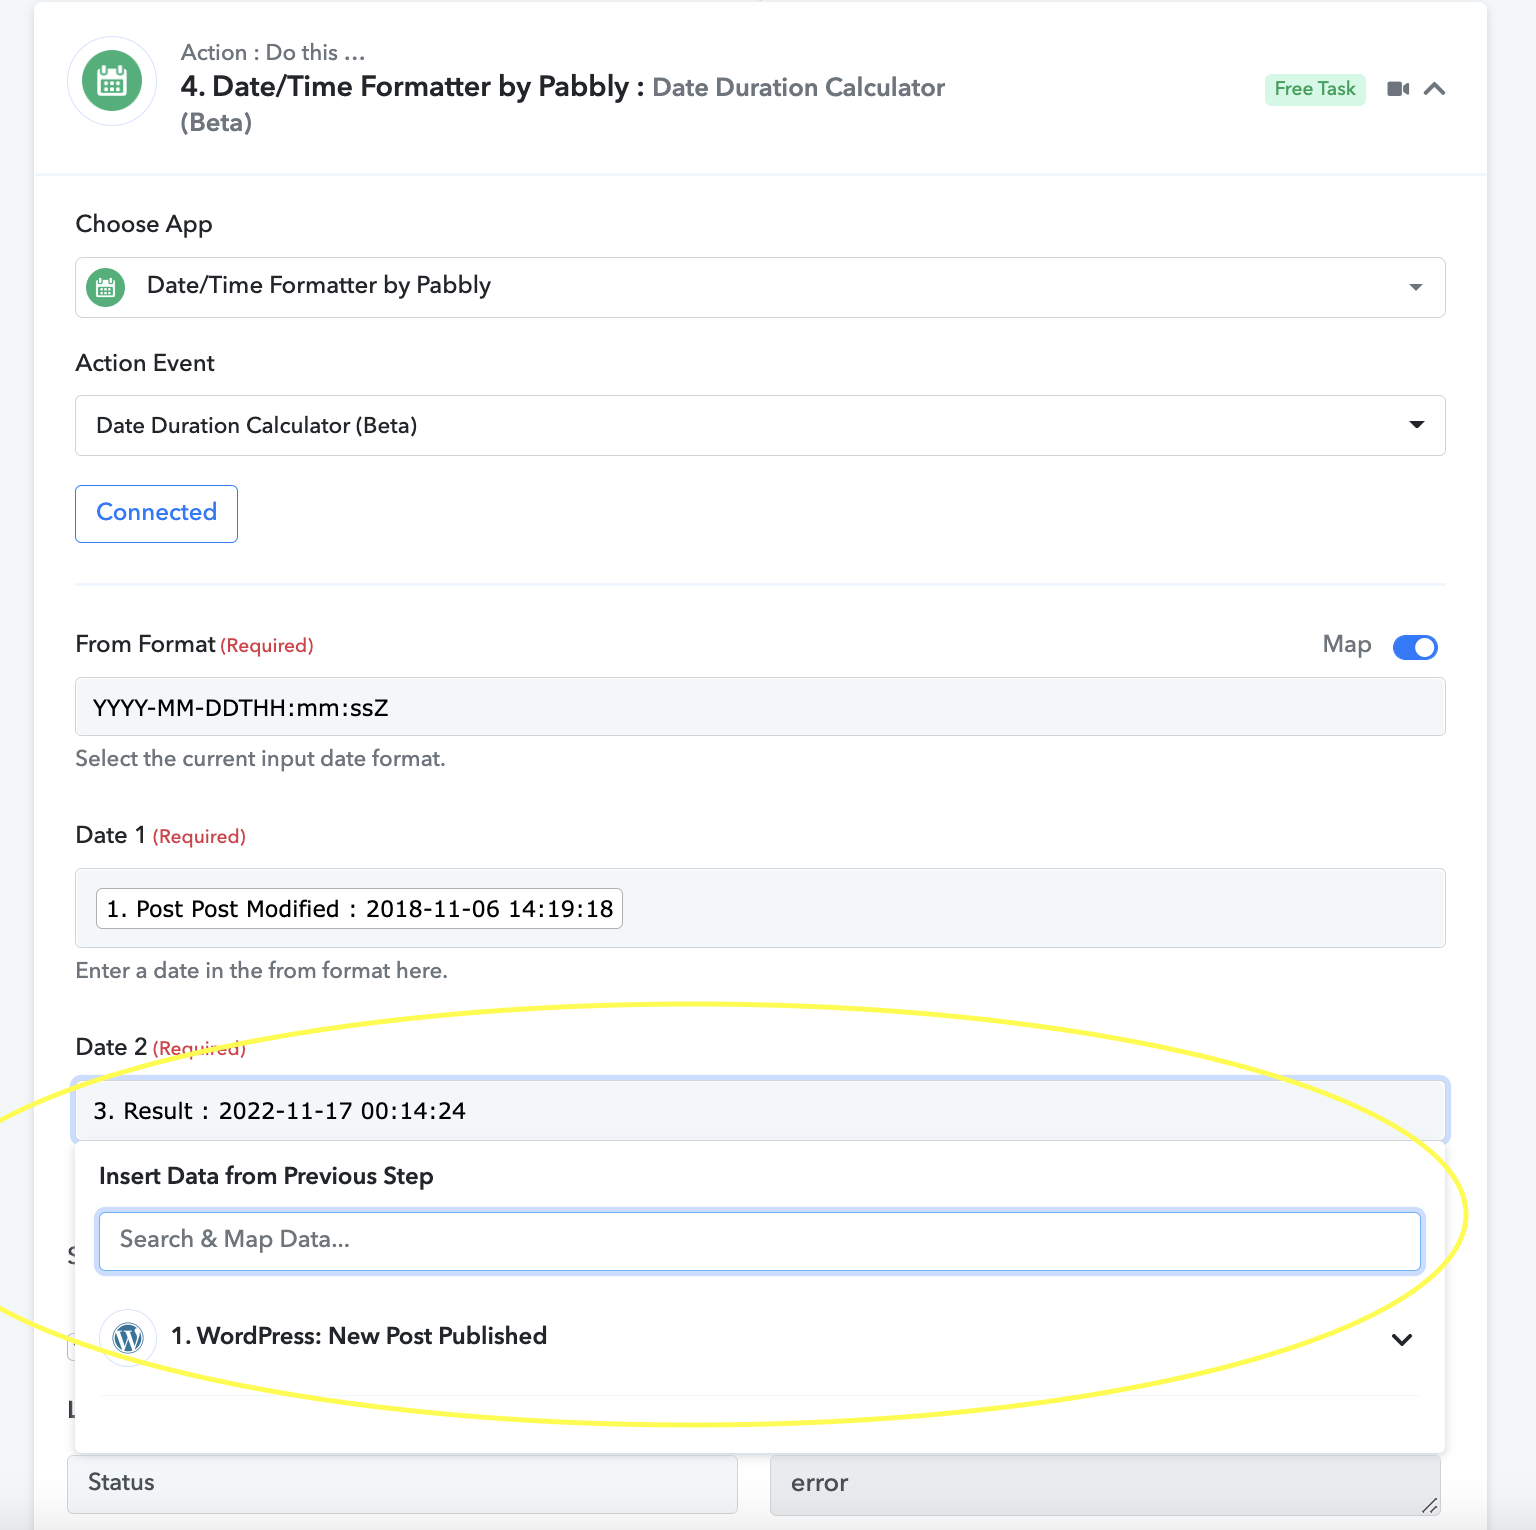1536x1530 pixels.
Task: Click the From Format input field
Action: [760, 707]
